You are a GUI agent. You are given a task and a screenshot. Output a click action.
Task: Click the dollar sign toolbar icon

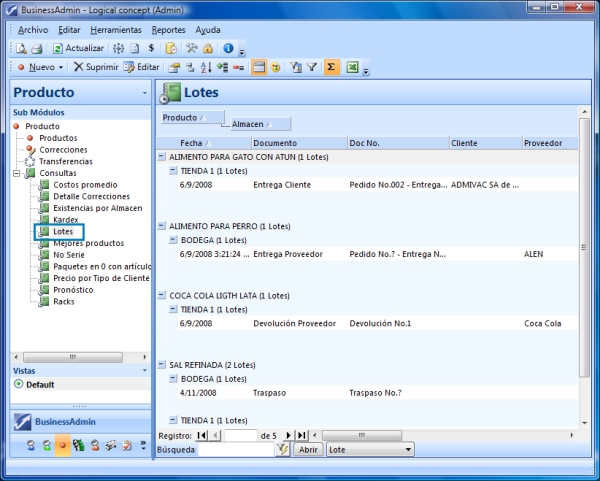point(150,48)
